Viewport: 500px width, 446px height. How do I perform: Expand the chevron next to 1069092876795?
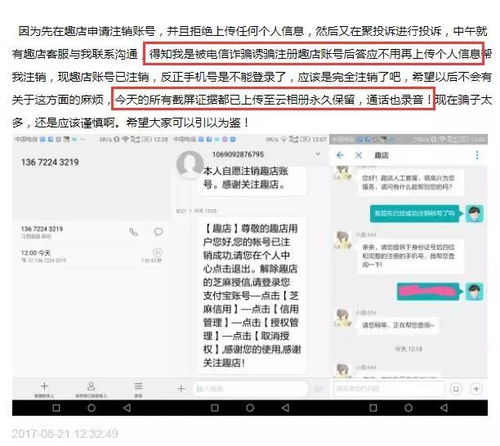[x=318, y=154]
